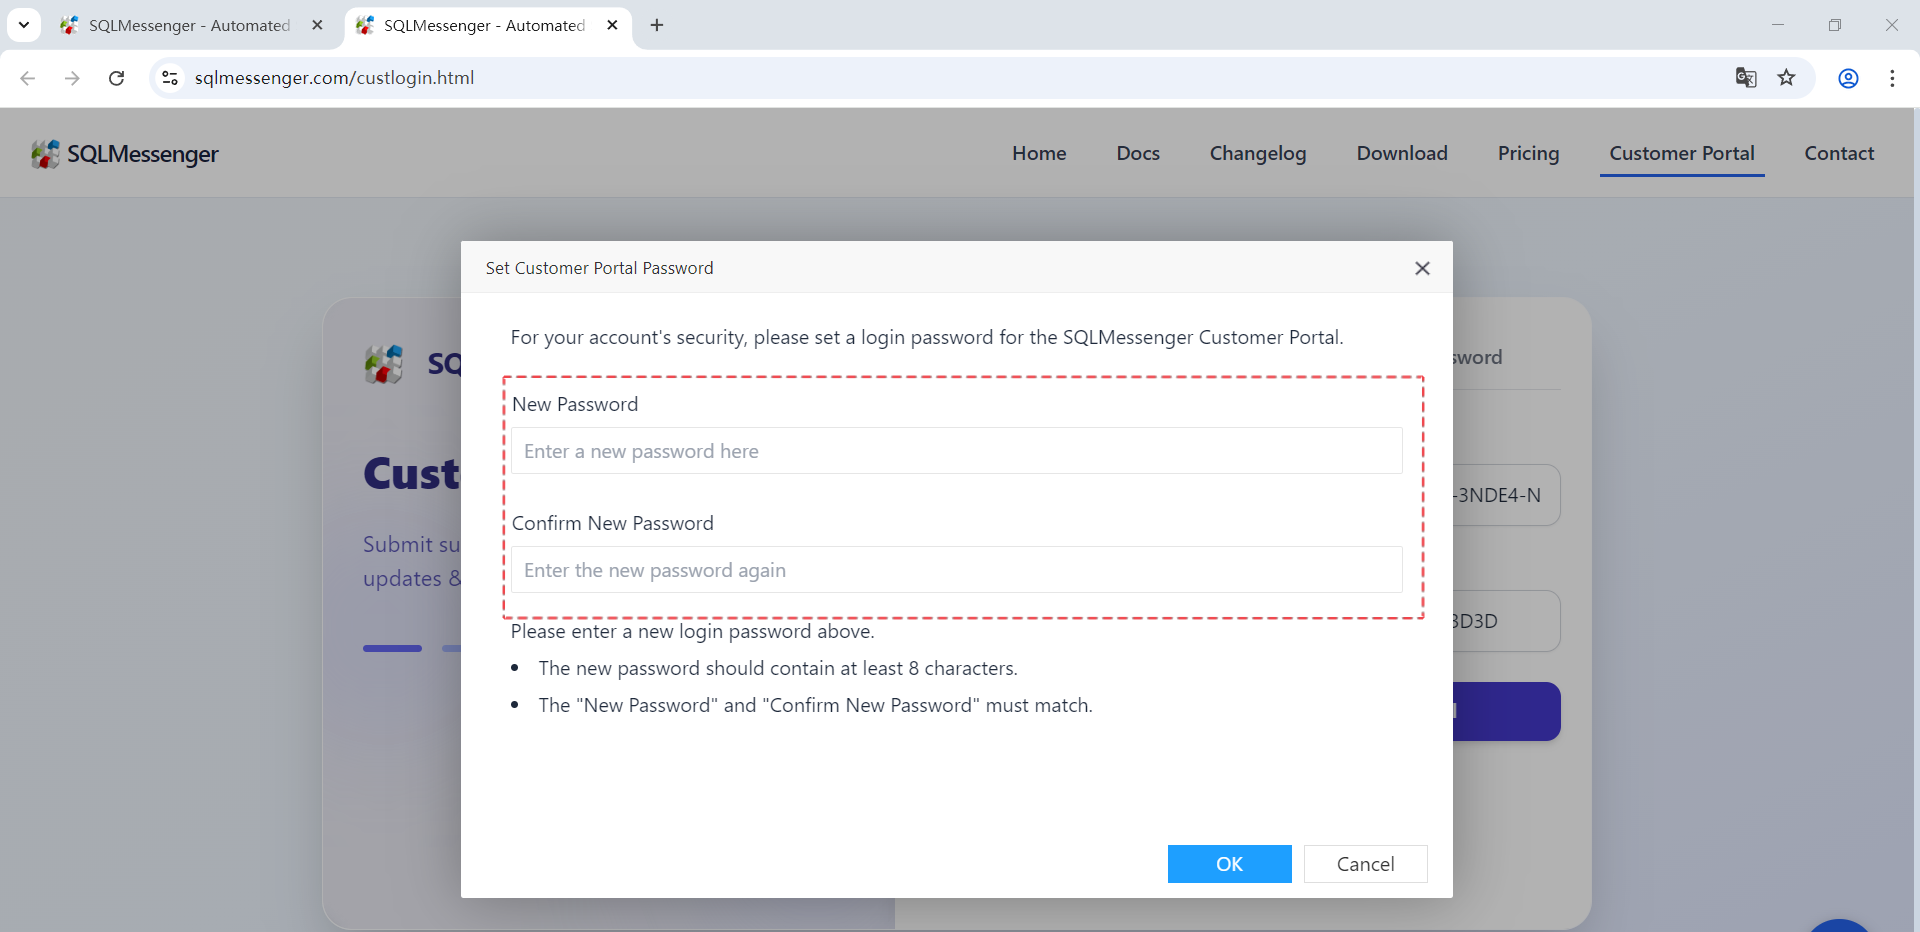1920x932 pixels.
Task: Expand the tab search dropdown arrow
Action: 24,25
